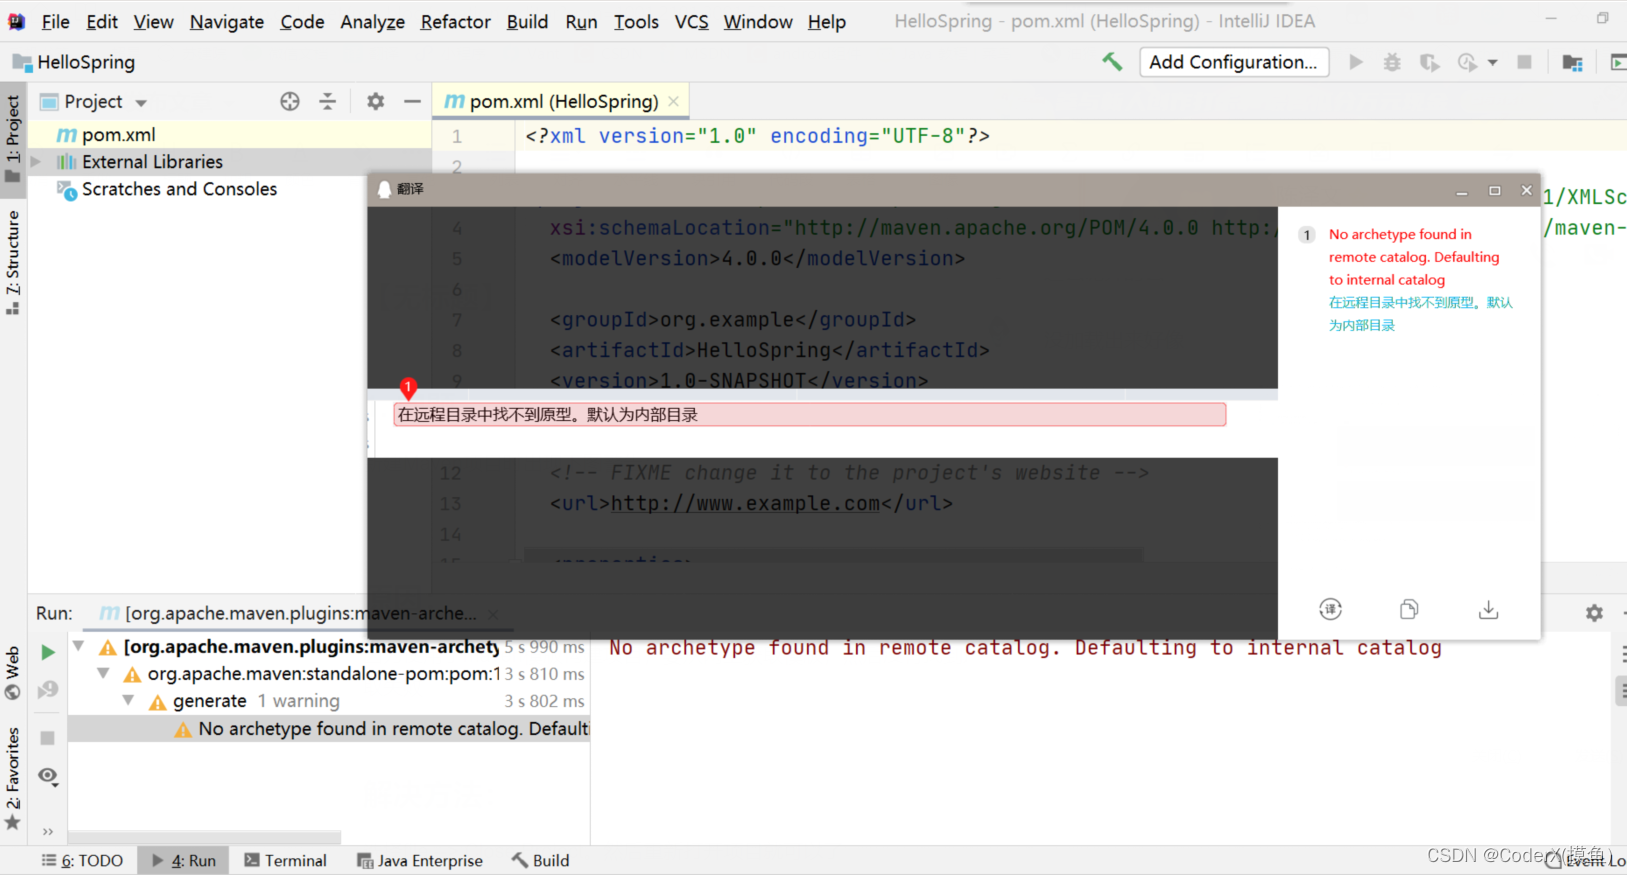This screenshot has width=1627, height=875.
Task: Click the wrench rerun icon in Run panel
Action: (47, 690)
